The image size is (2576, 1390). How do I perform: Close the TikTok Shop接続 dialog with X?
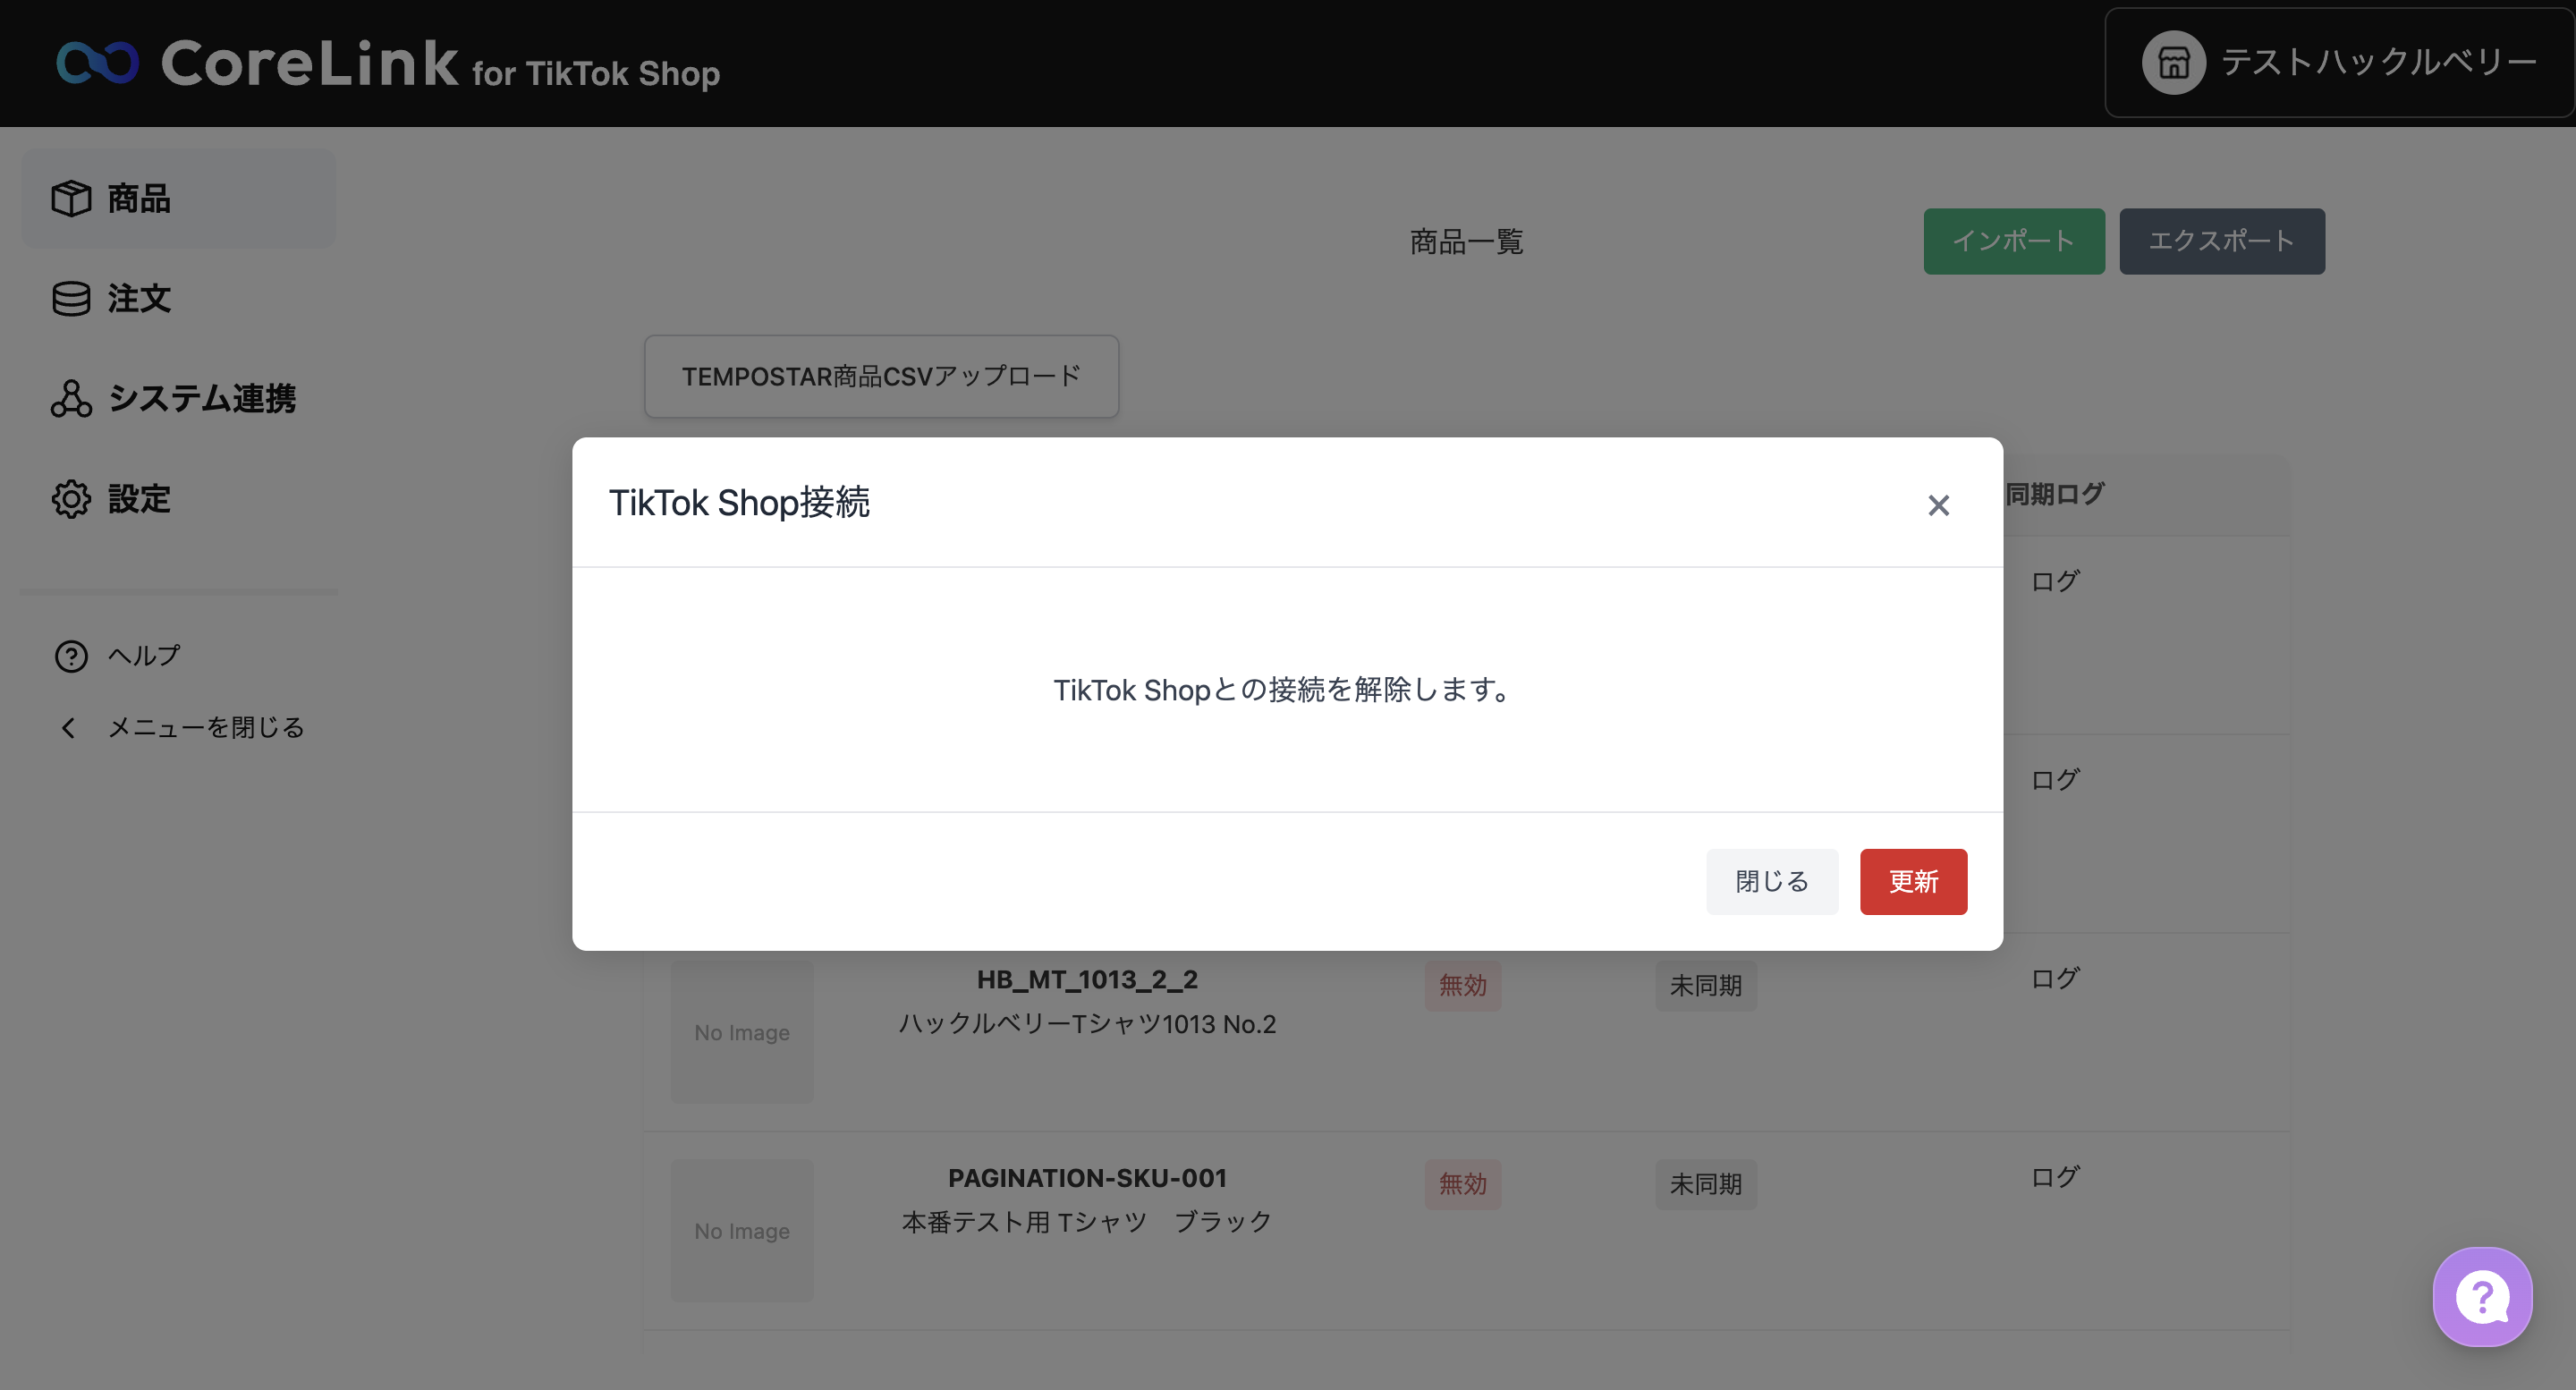click(x=1938, y=506)
